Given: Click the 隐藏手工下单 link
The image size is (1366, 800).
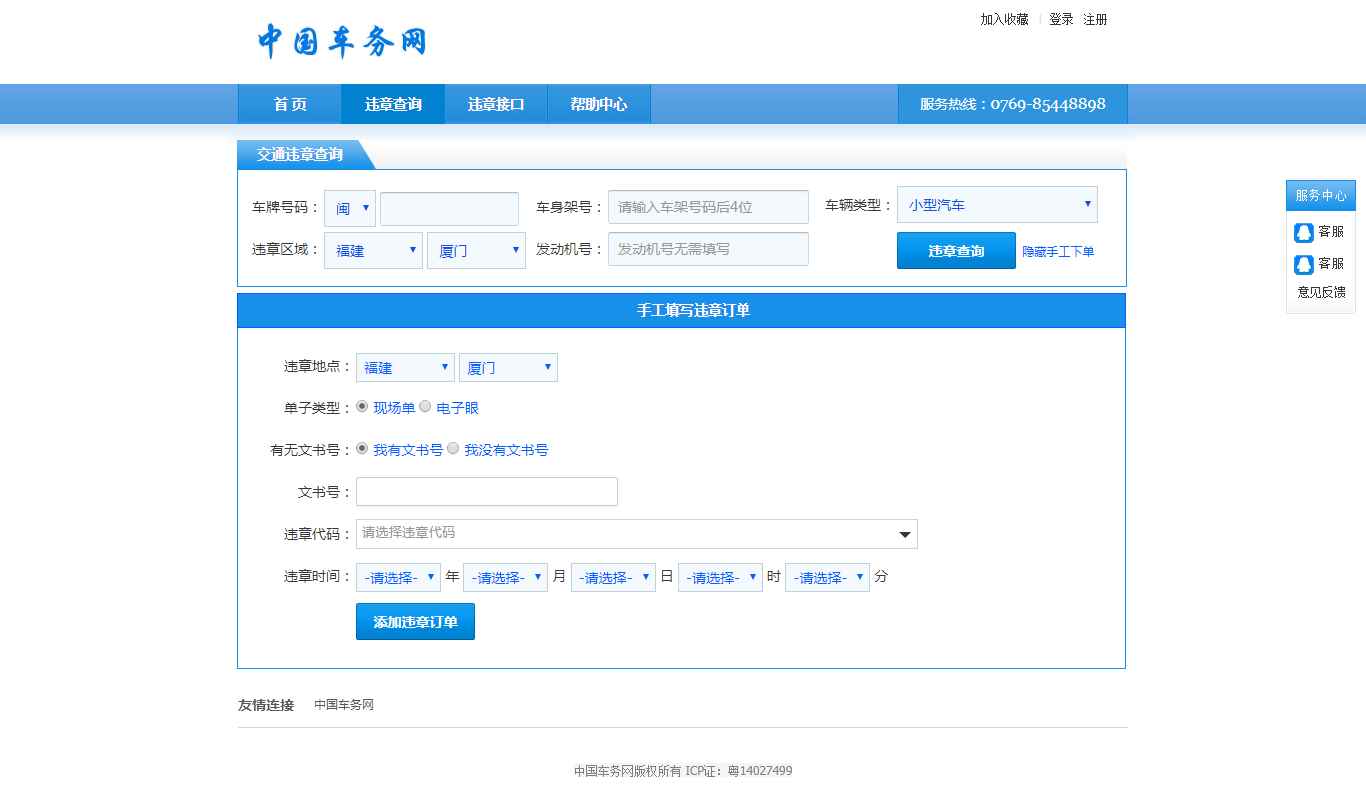Looking at the screenshot, I should tap(1057, 252).
